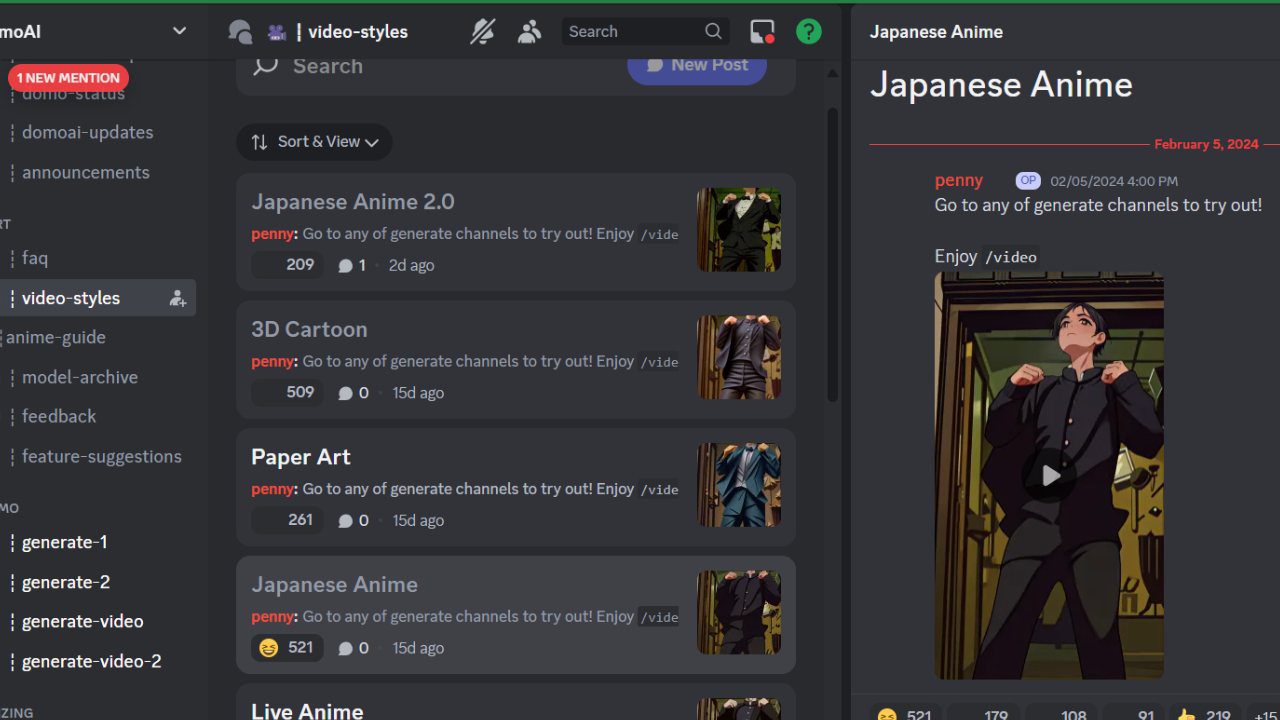Go to the generate-video channel

82,621
